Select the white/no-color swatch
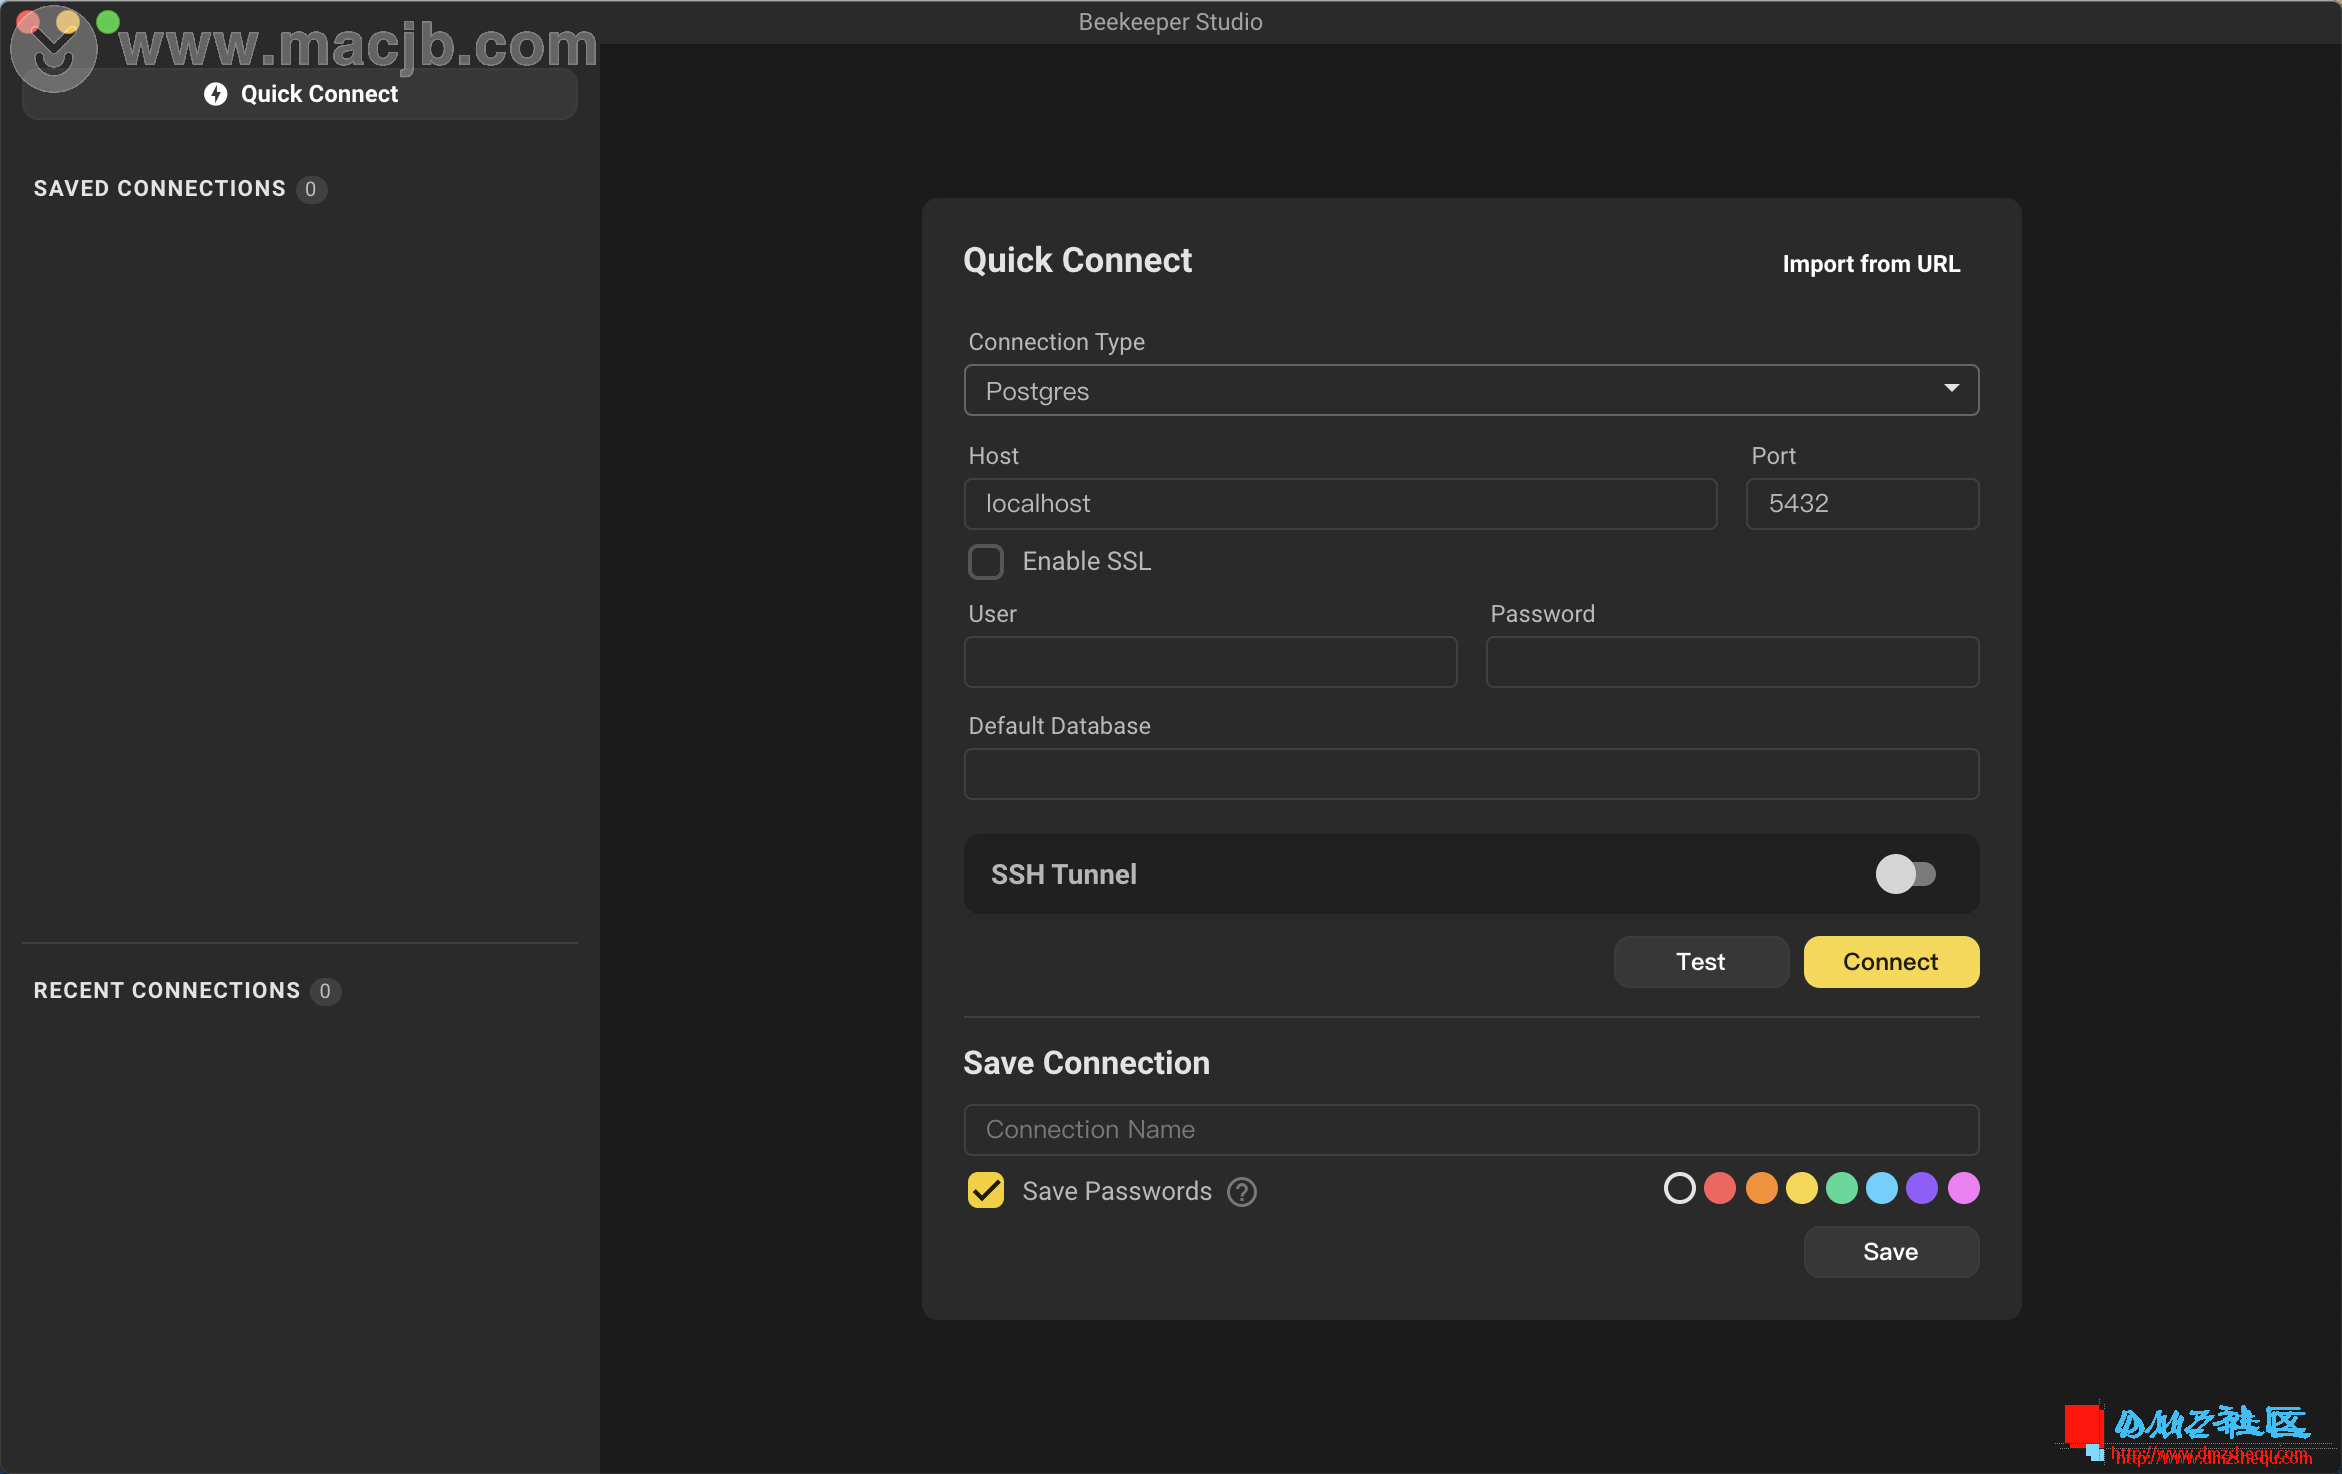 pos(1679,1188)
